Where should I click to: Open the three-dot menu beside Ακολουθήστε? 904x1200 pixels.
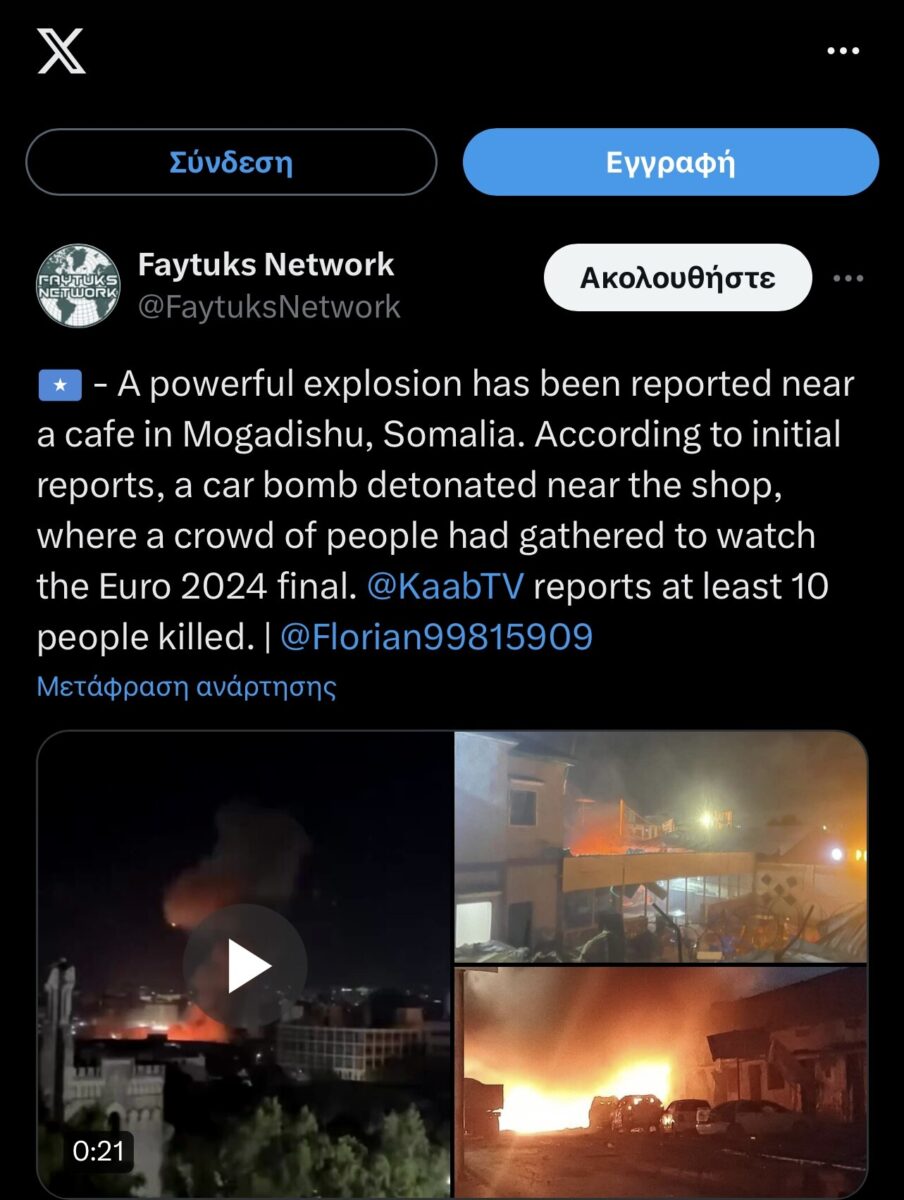[x=848, y=278]
